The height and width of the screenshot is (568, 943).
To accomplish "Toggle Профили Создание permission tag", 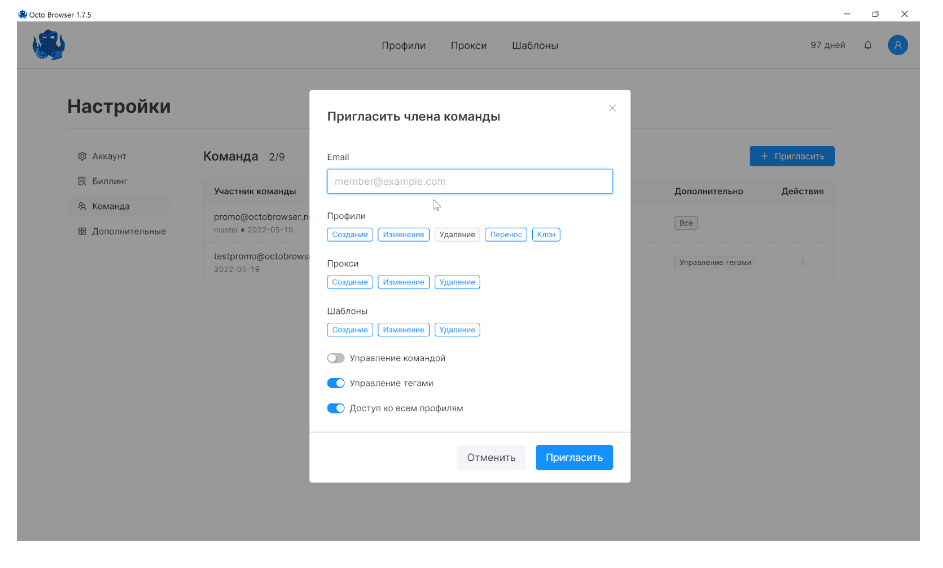I will tap(350, 235).
